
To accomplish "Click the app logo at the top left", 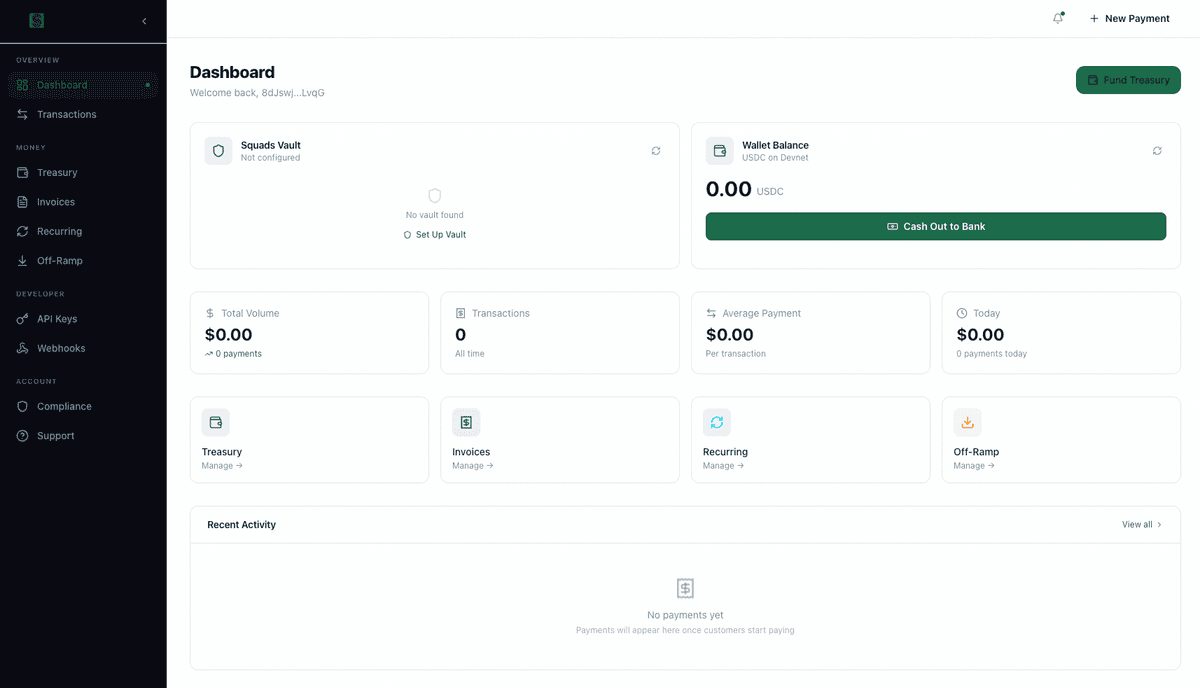I will tap(36, 20).
